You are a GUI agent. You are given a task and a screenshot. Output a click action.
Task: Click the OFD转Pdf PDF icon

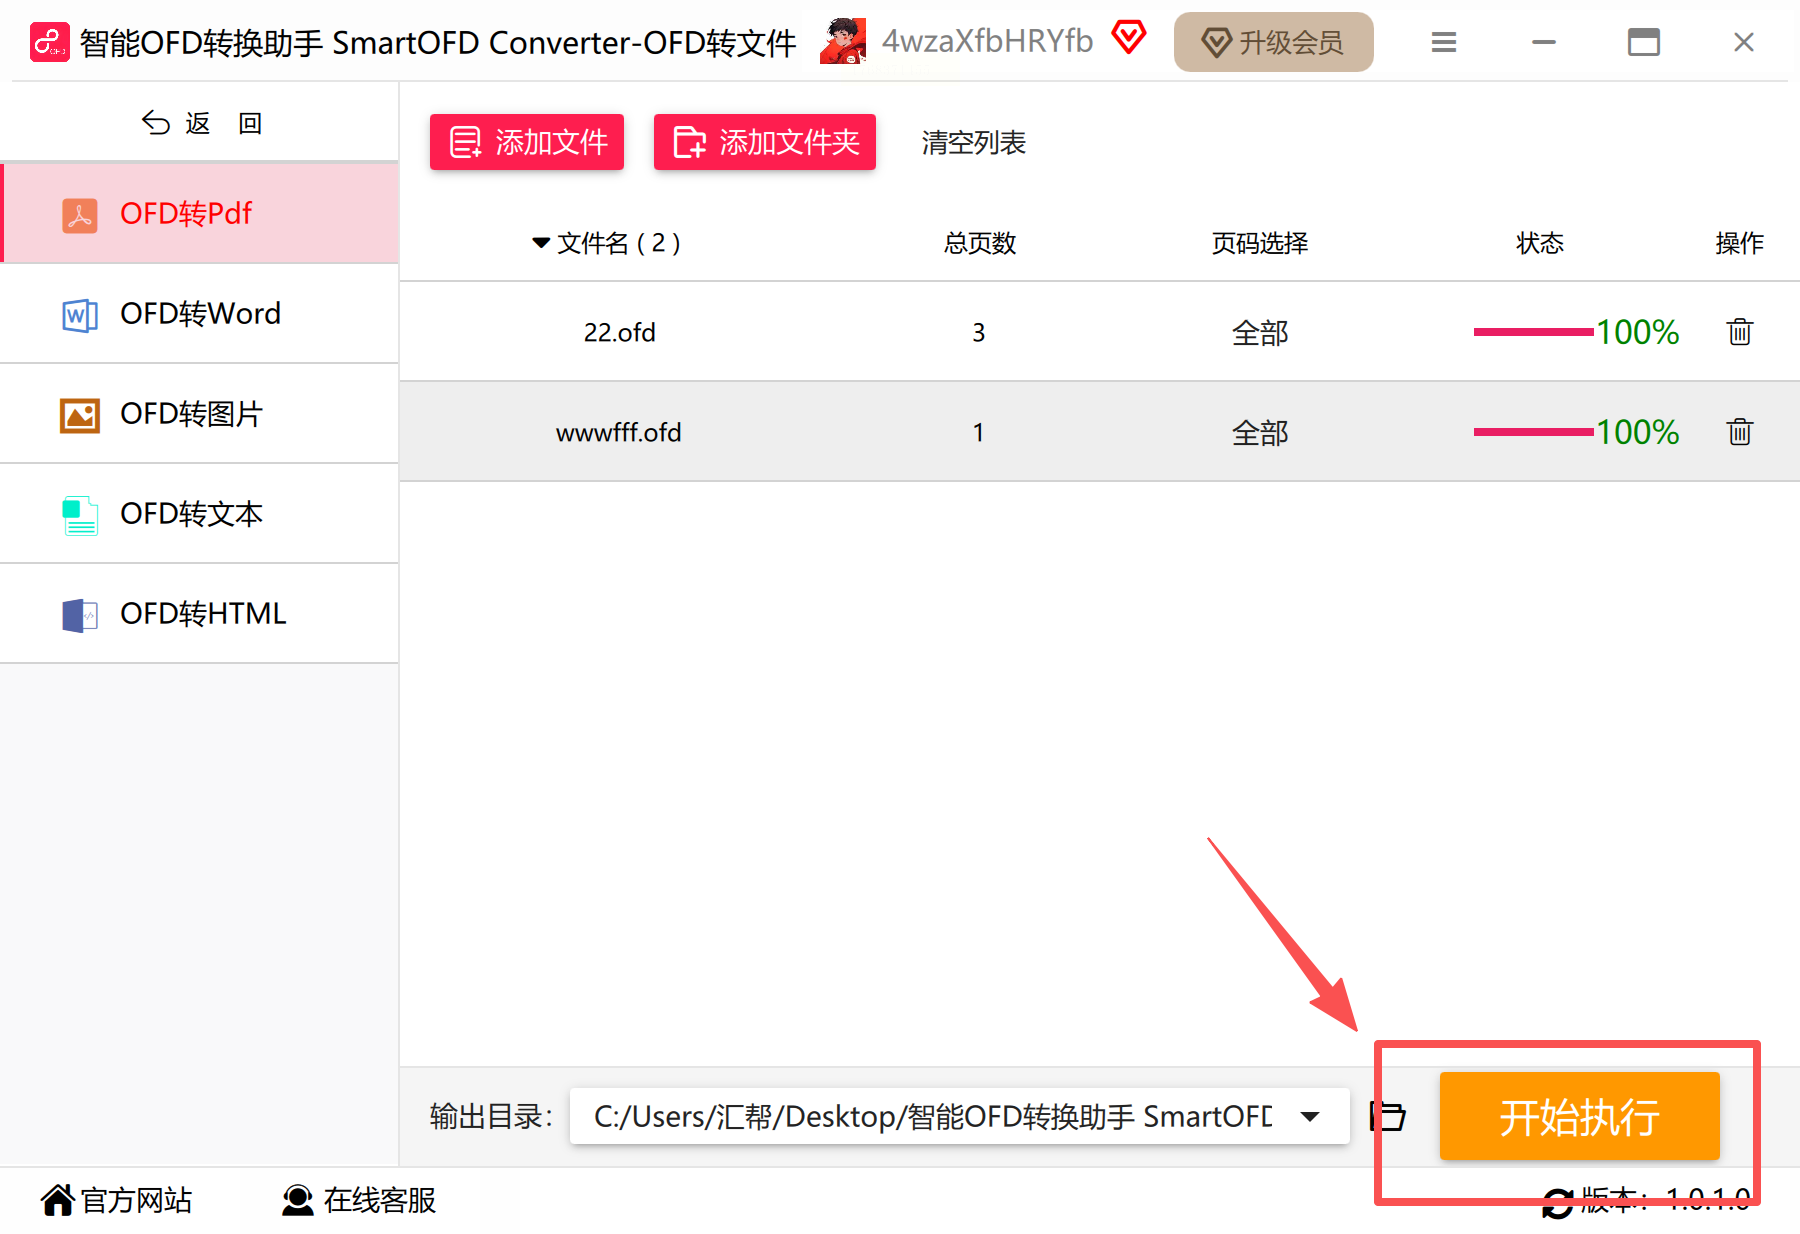tap(80, 214)
